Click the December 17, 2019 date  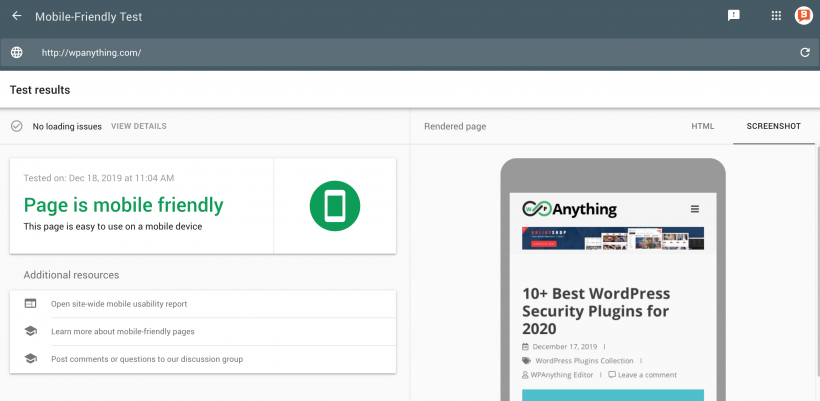(564, 347)
